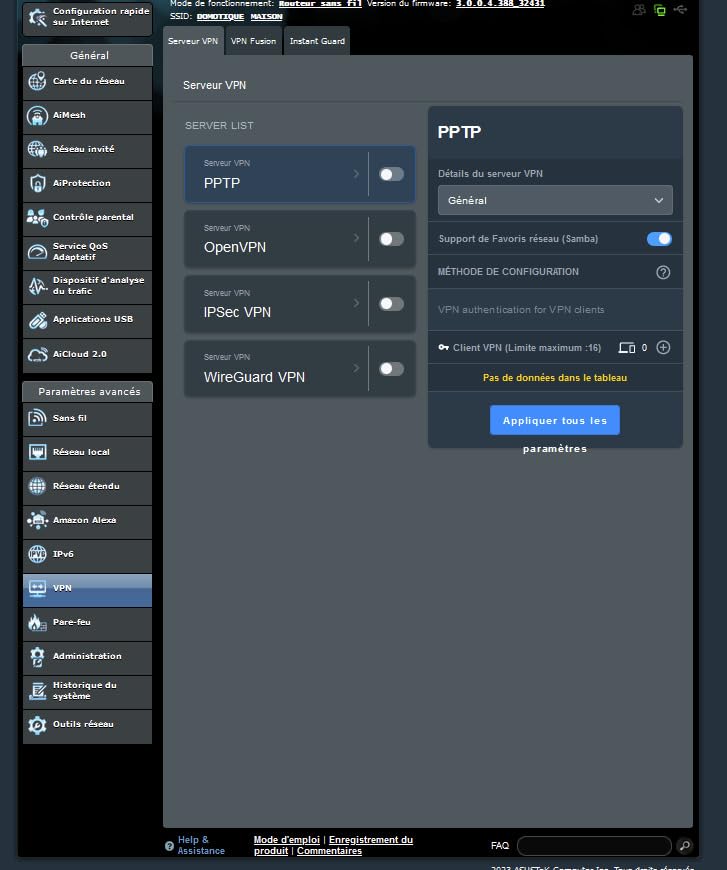Expand the IPSec VPN chevron
Viewport: 727px width, 870px height.
click(356, 303)
